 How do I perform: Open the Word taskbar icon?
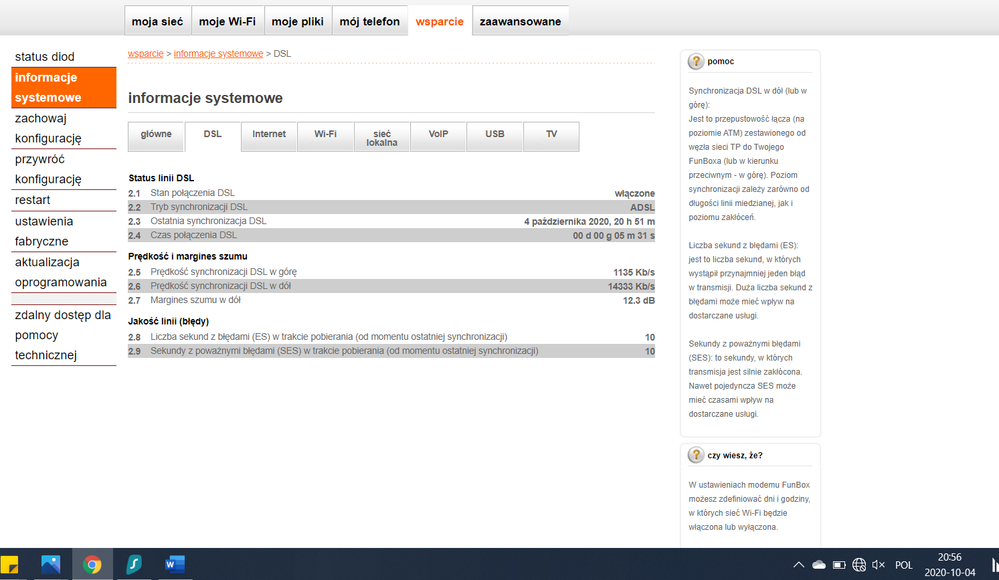tap(175, 565)
